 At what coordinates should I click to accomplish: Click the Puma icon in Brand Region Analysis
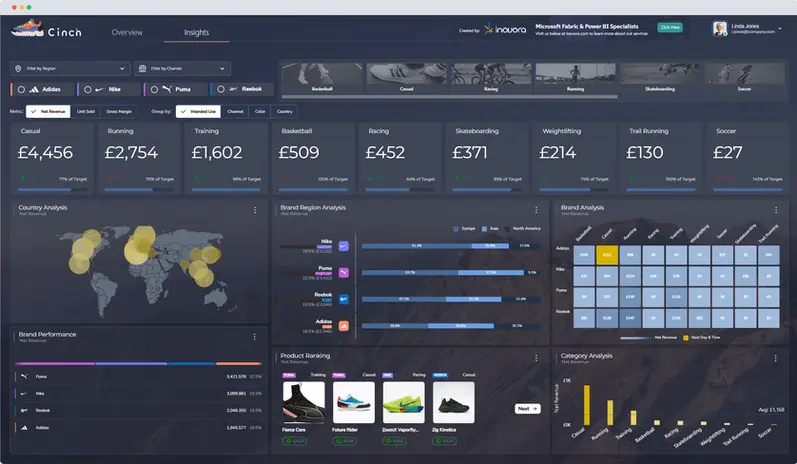(344, 273)
